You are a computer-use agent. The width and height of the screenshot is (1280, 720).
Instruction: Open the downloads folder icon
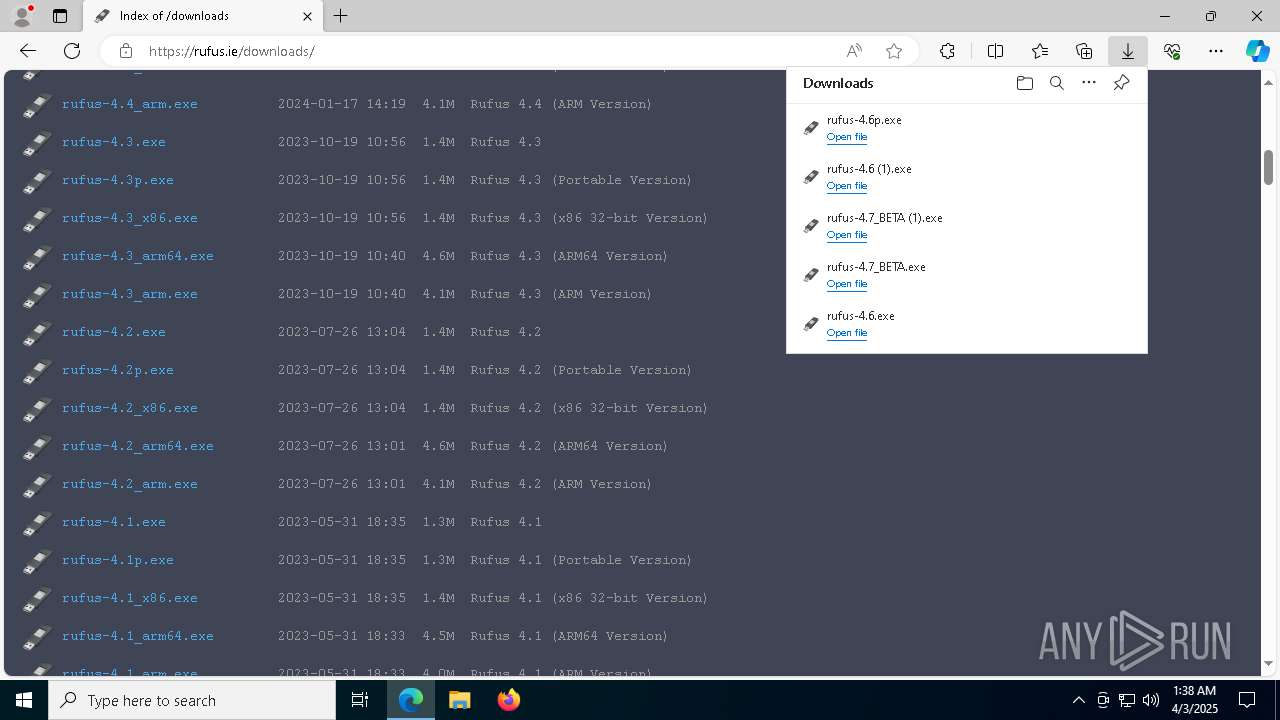tap(1024, 83)
